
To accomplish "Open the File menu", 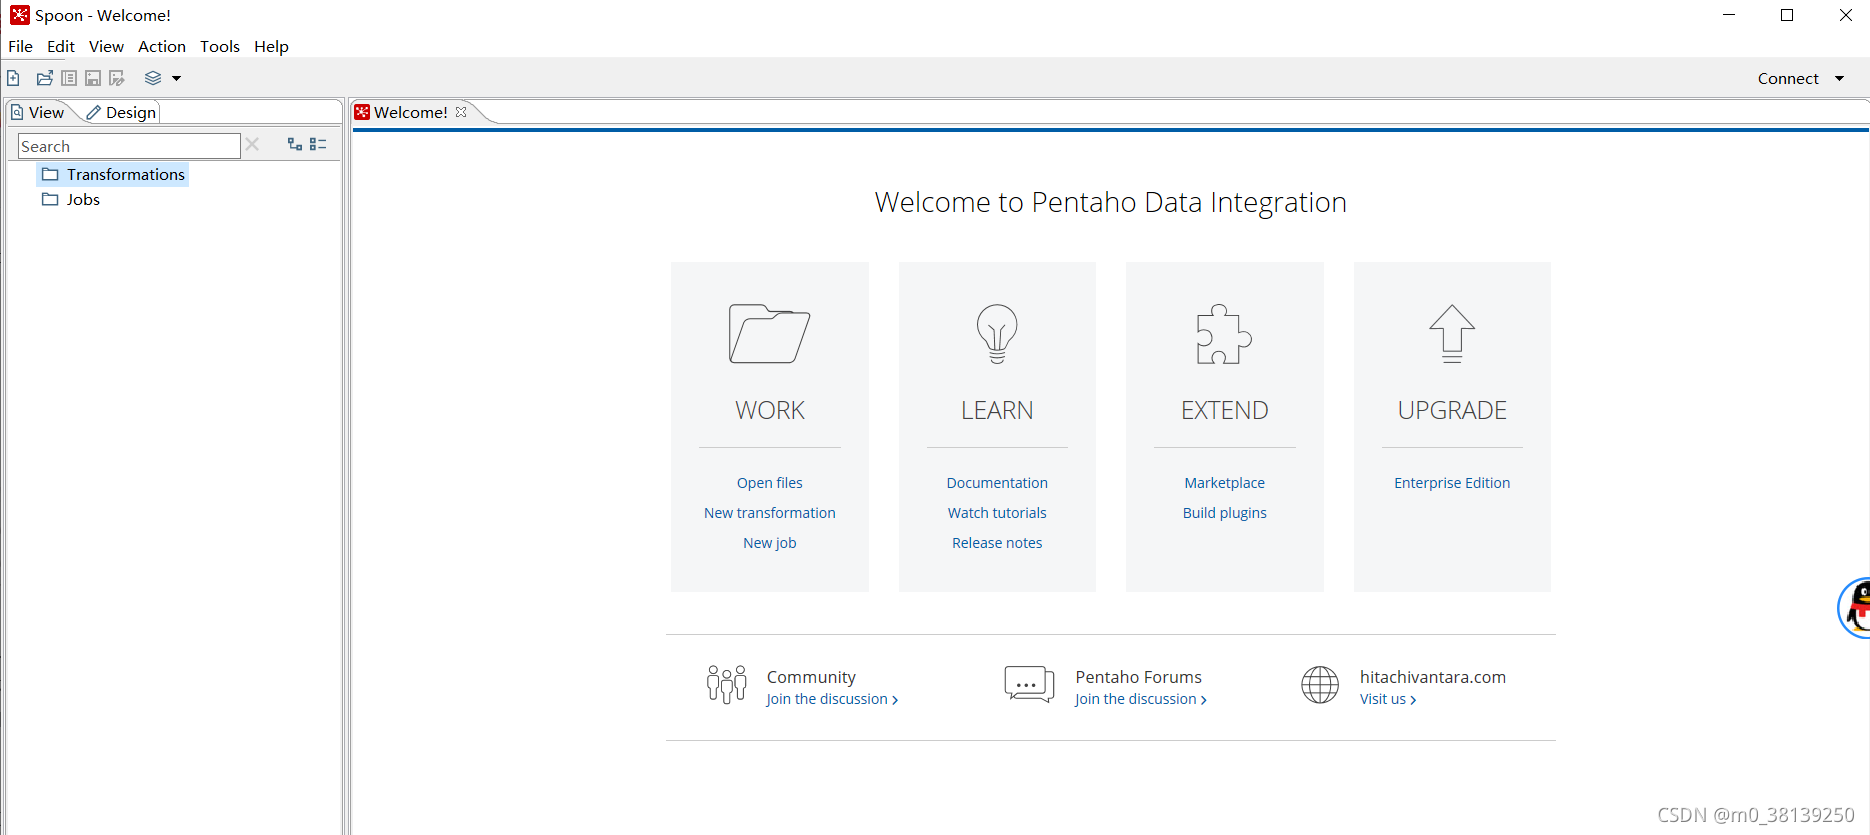I will click(20, 46).
